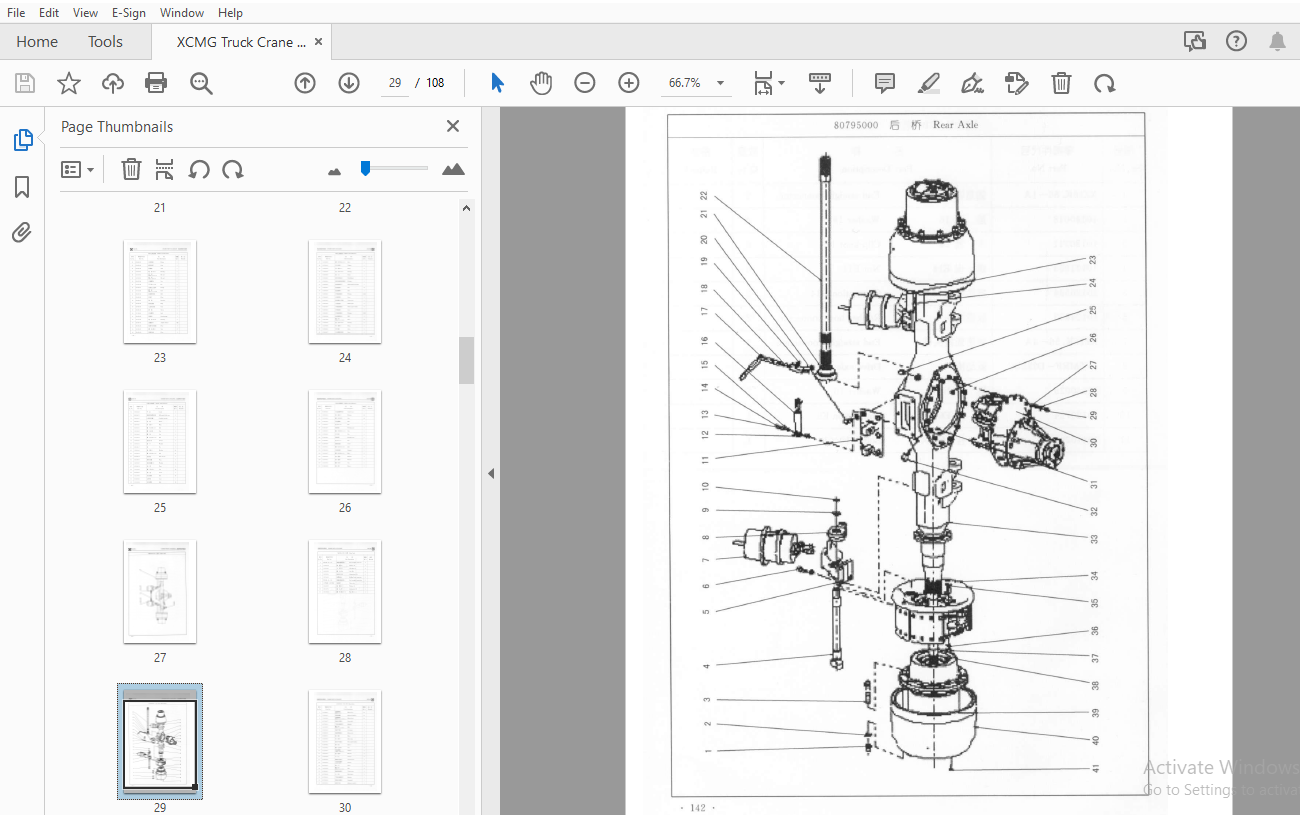
Task: Click the thumbnails panel scrollbar thumb
Action: tap(466, 360)
